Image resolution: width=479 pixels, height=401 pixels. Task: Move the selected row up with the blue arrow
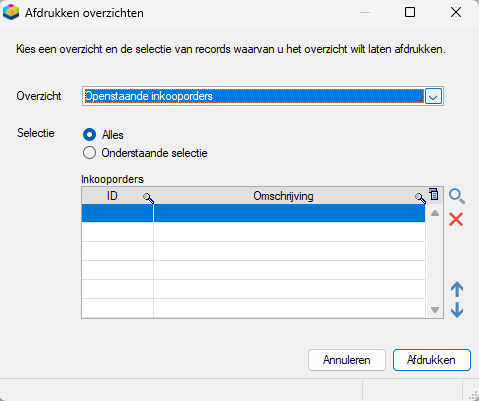pos(457,289)
